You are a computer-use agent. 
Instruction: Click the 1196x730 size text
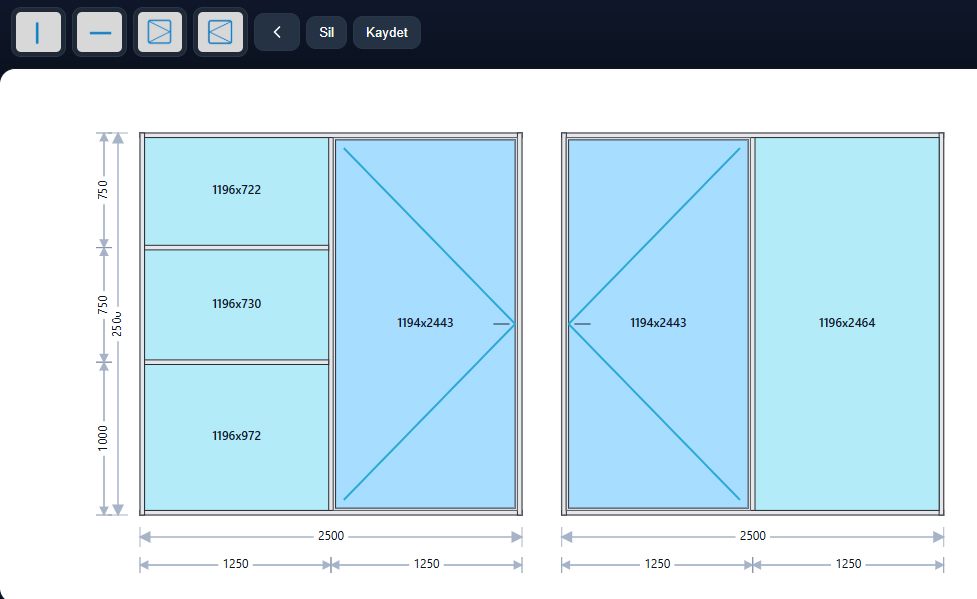tap(237, 304)
